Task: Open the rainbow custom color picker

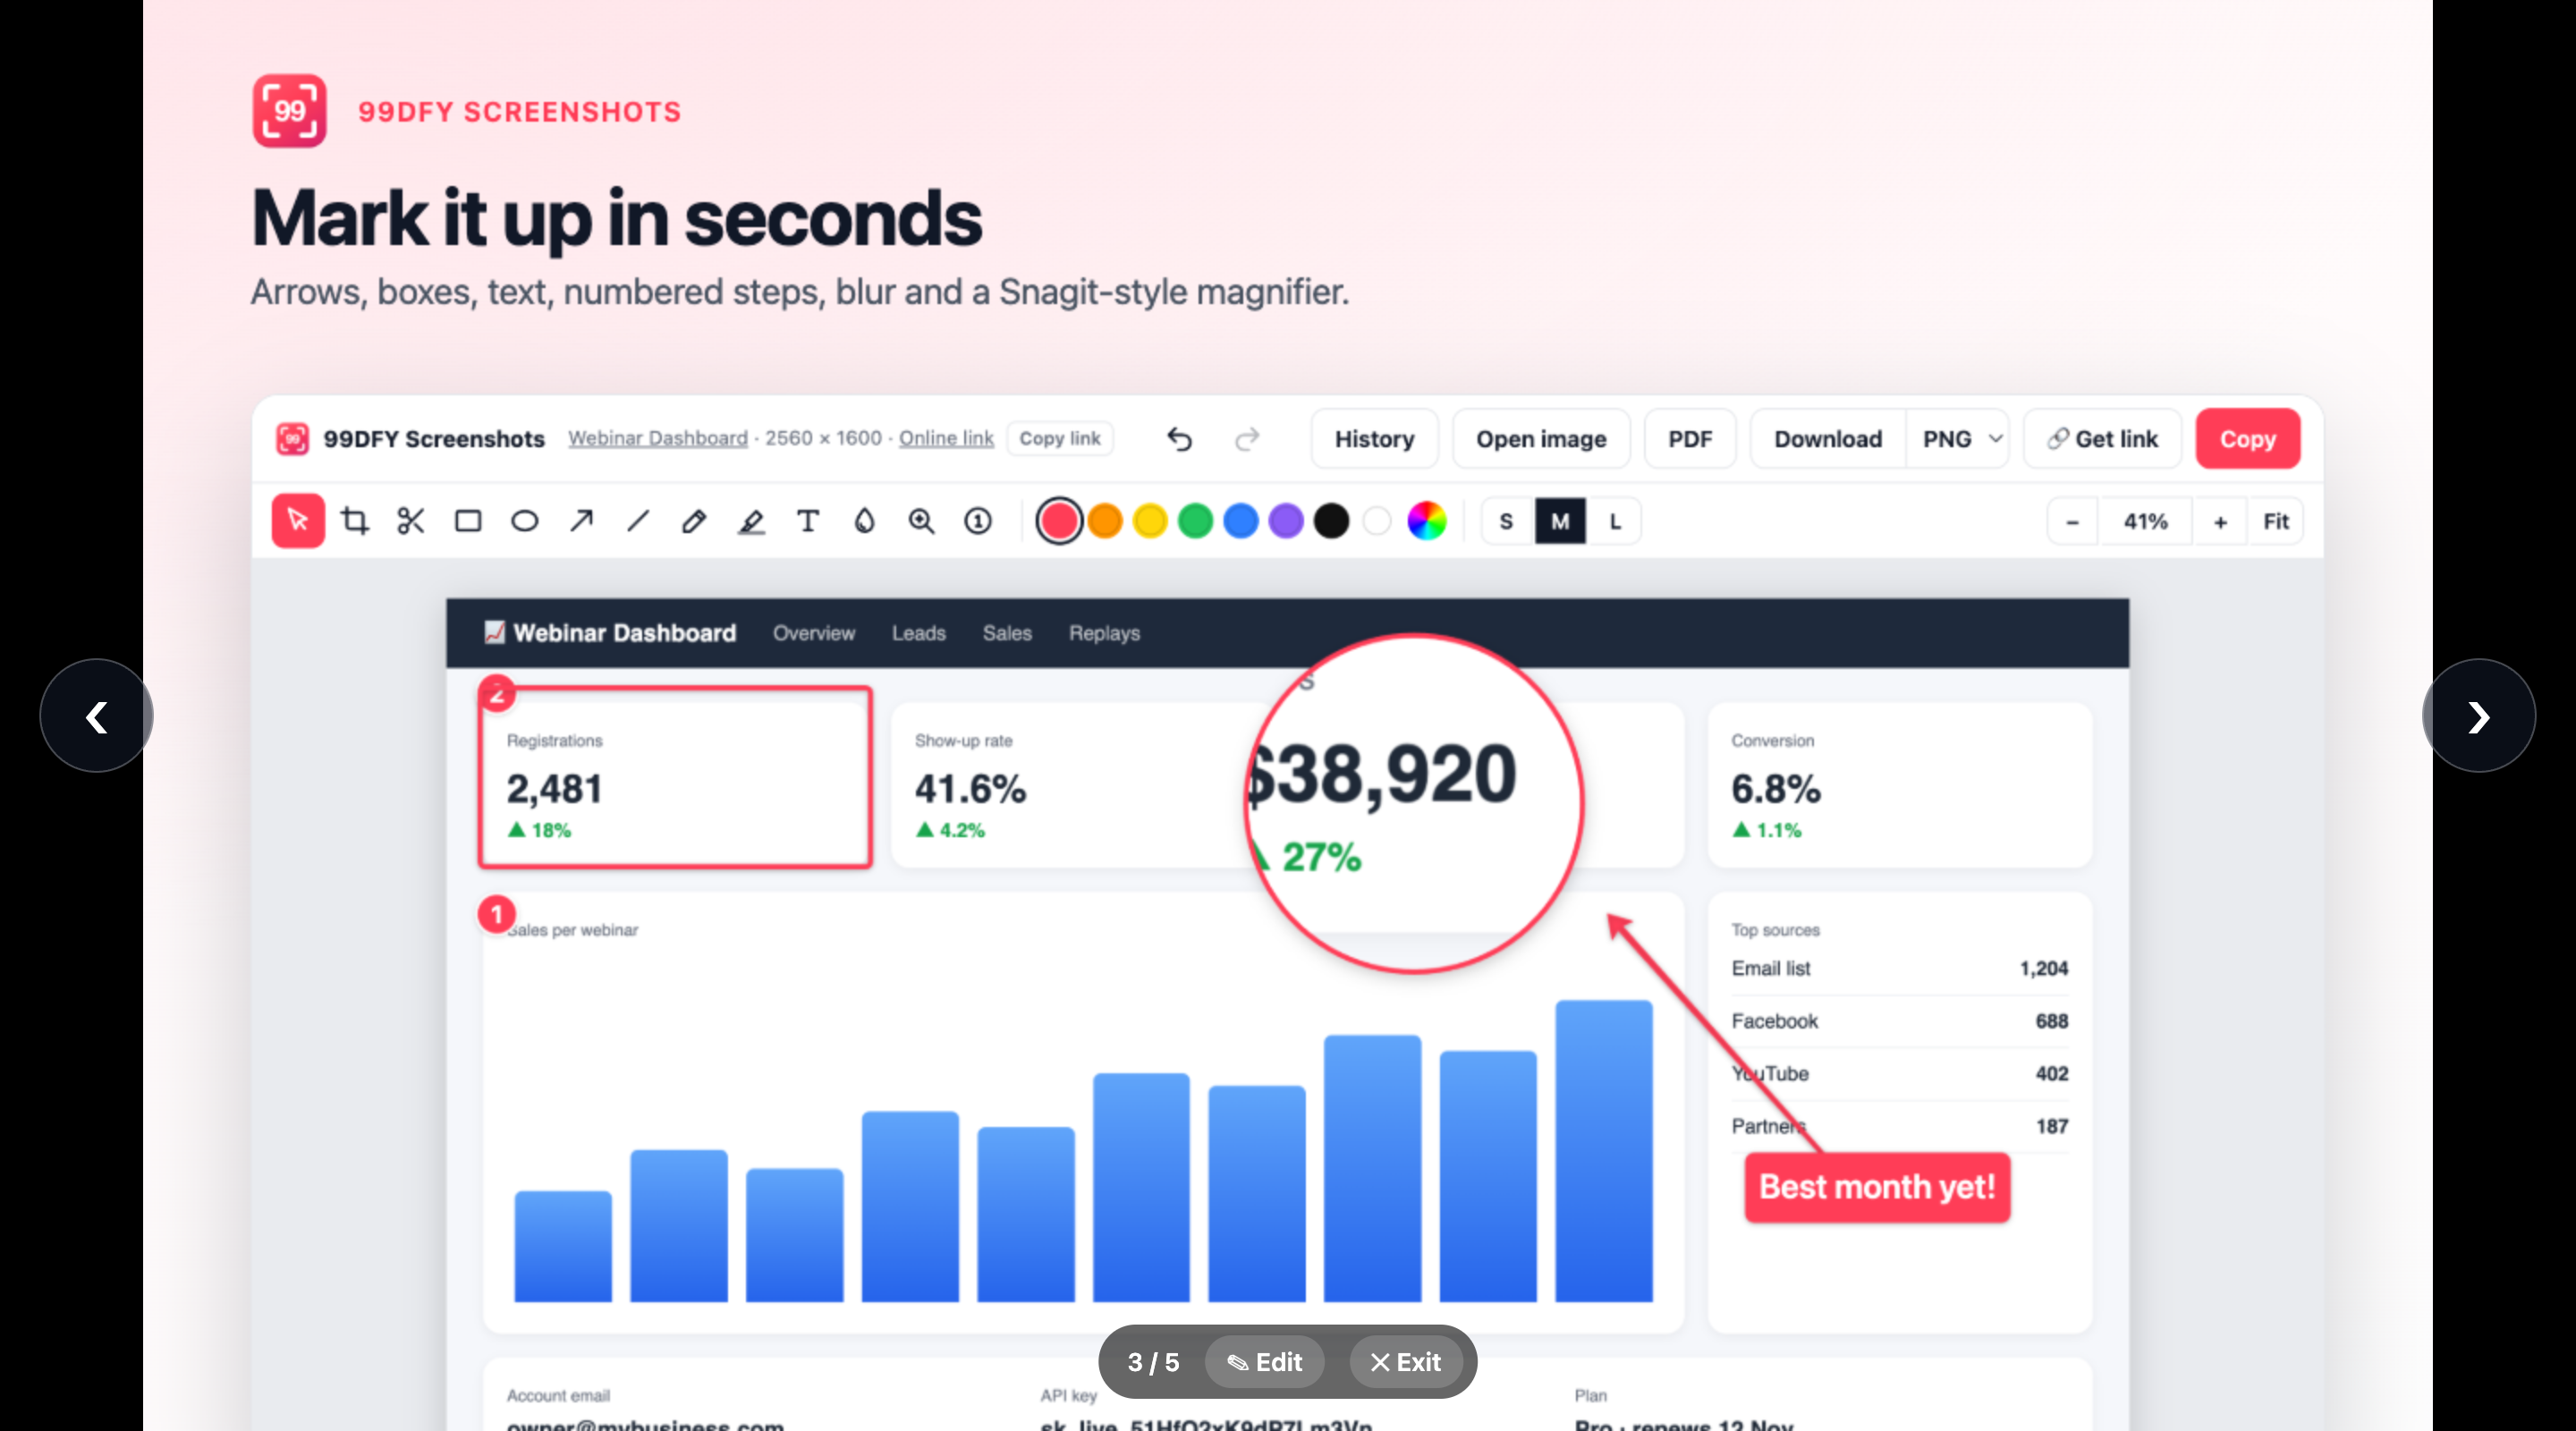Action: coord(1427,521)
